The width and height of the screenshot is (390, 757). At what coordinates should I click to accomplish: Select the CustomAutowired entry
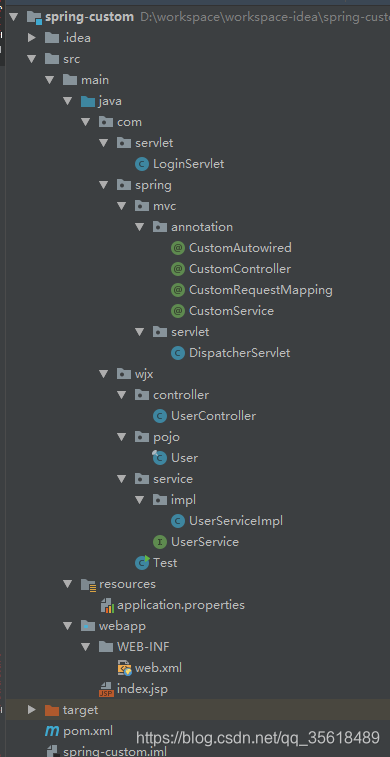[x=240, y=248]
